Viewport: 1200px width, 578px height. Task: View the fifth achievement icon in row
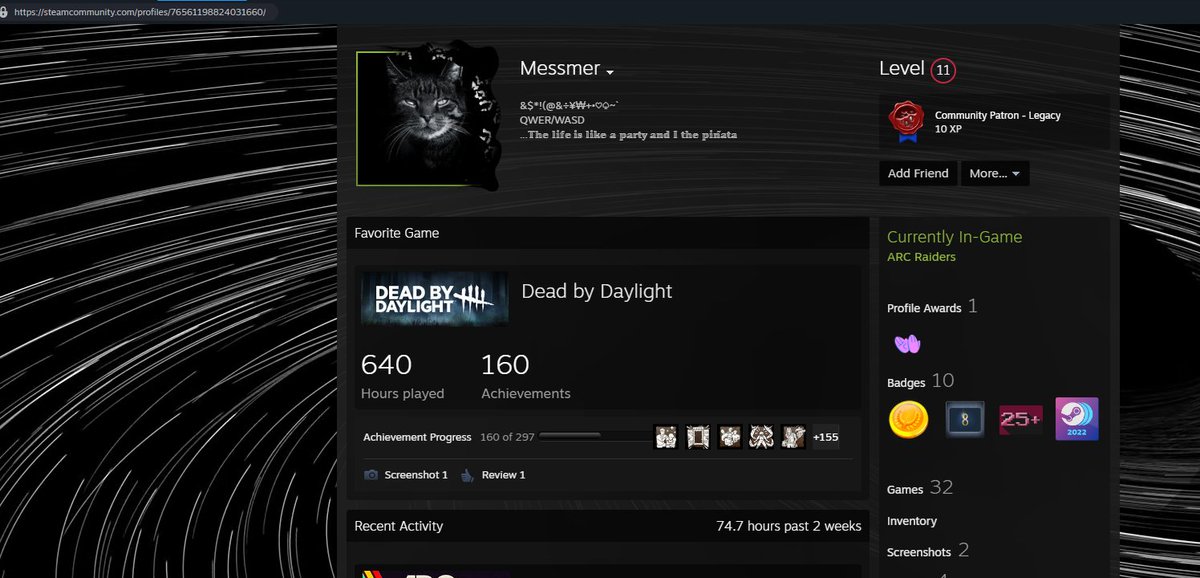[x=794, y=437]
